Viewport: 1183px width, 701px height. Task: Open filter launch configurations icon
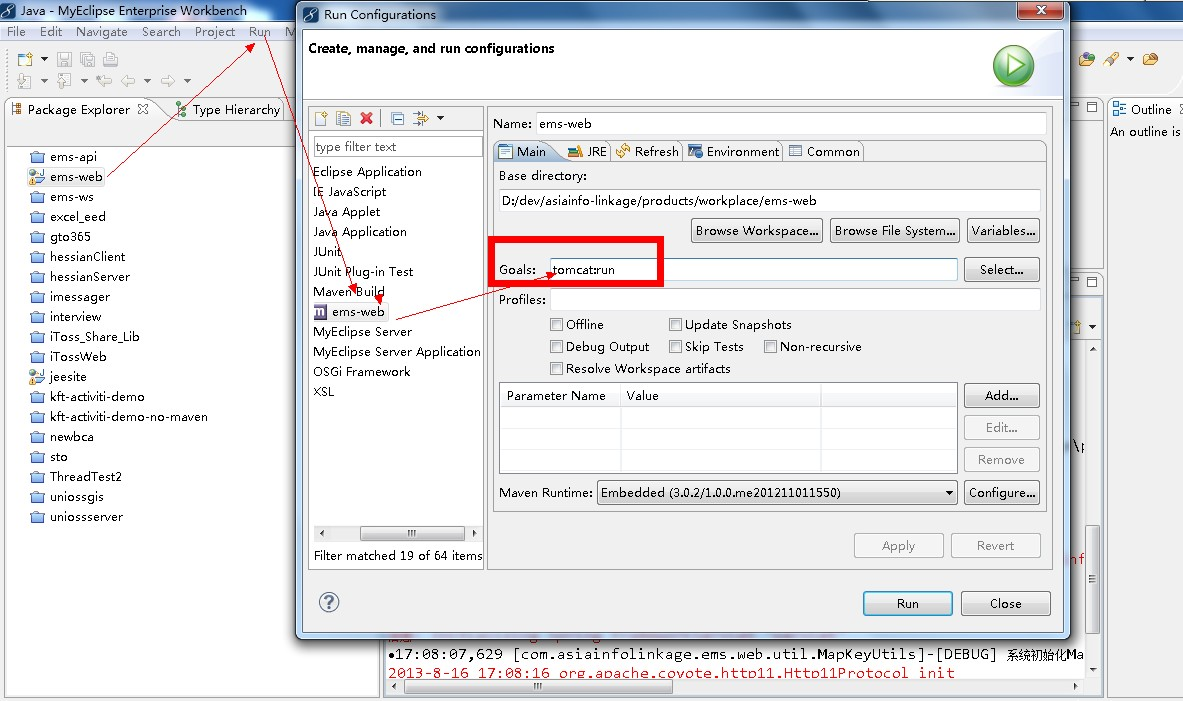coord(420,118)
